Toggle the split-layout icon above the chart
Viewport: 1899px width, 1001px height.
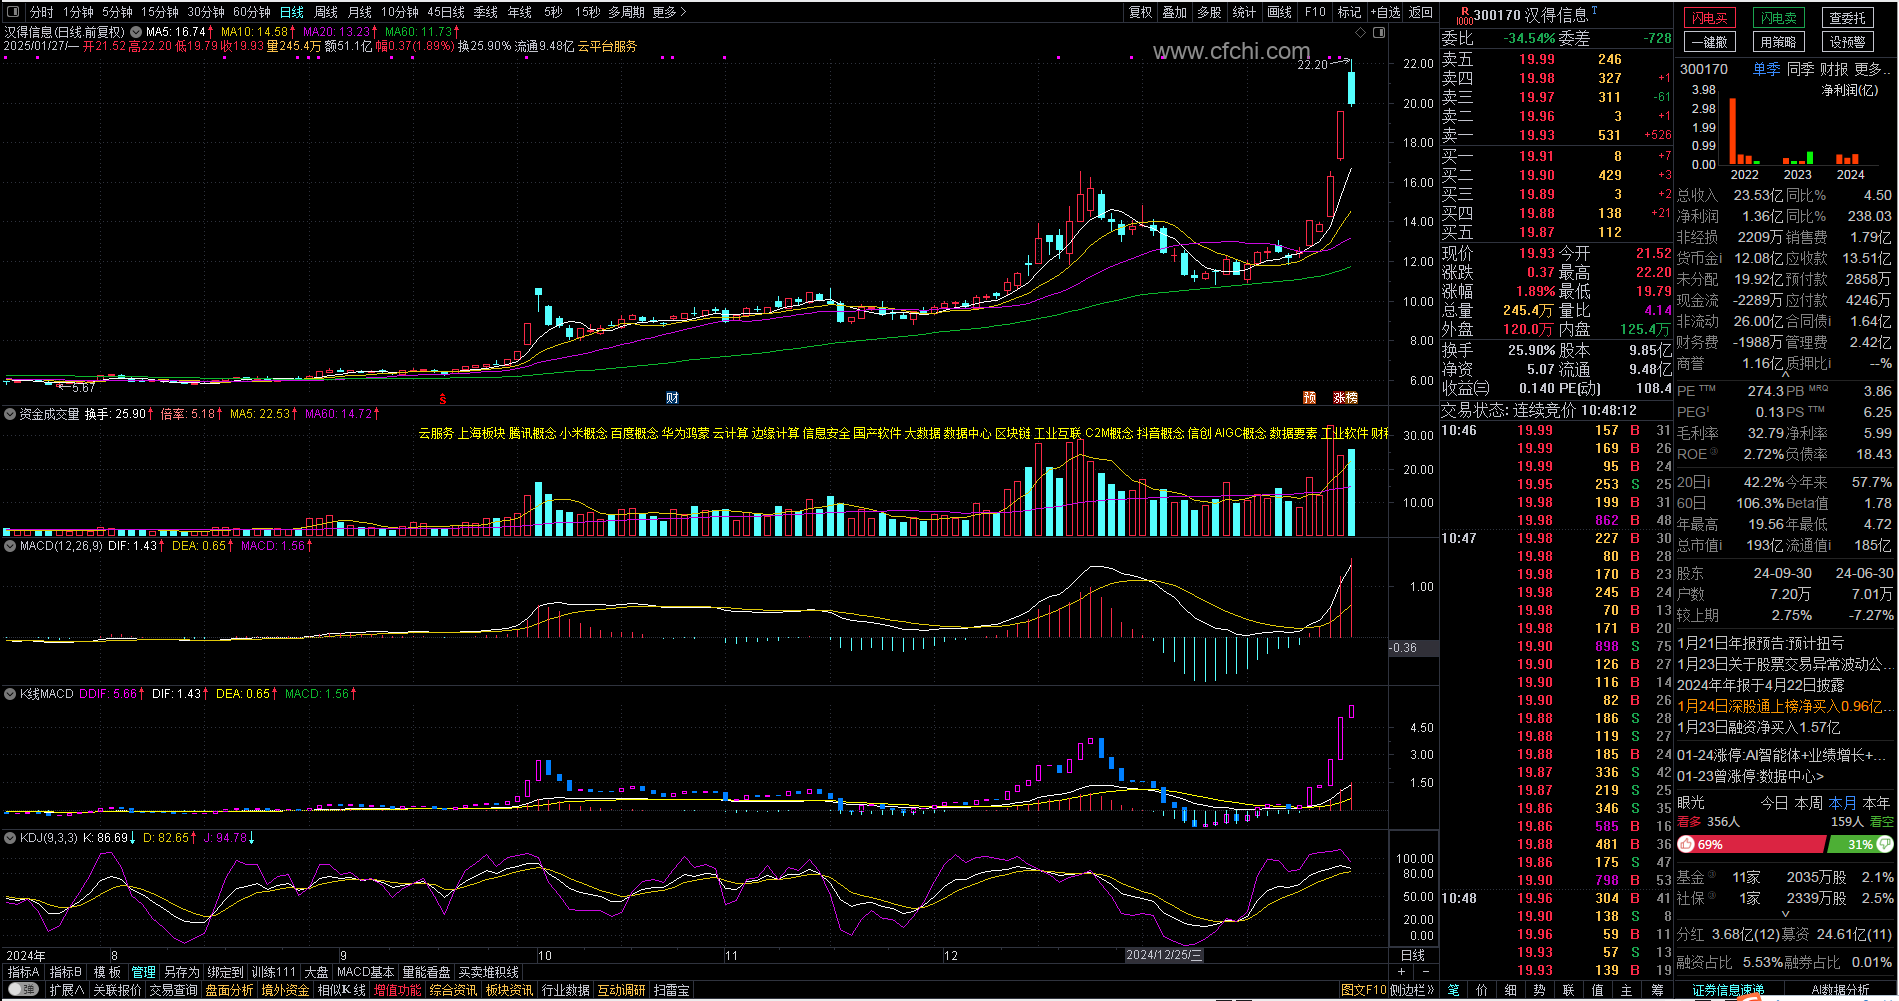point(1380,32)
